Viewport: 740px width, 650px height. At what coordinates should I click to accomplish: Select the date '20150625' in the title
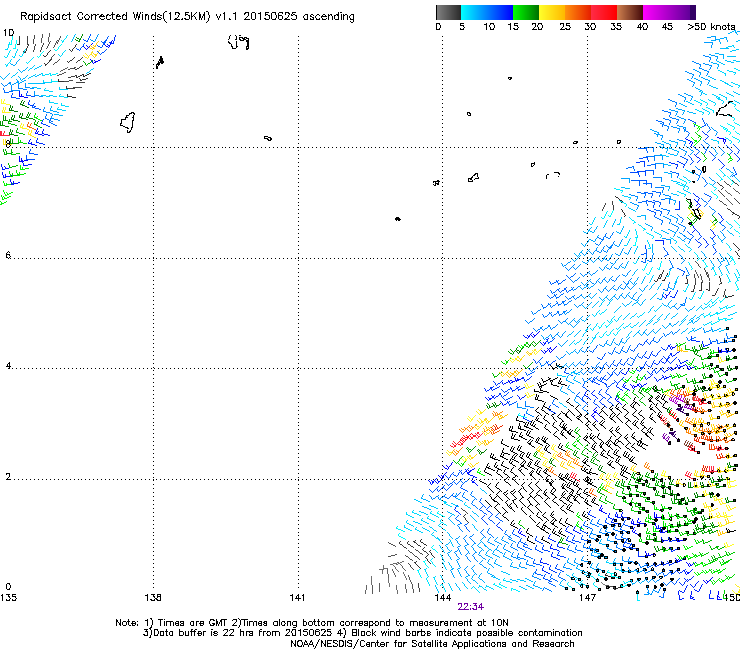[x=270, y=17]
